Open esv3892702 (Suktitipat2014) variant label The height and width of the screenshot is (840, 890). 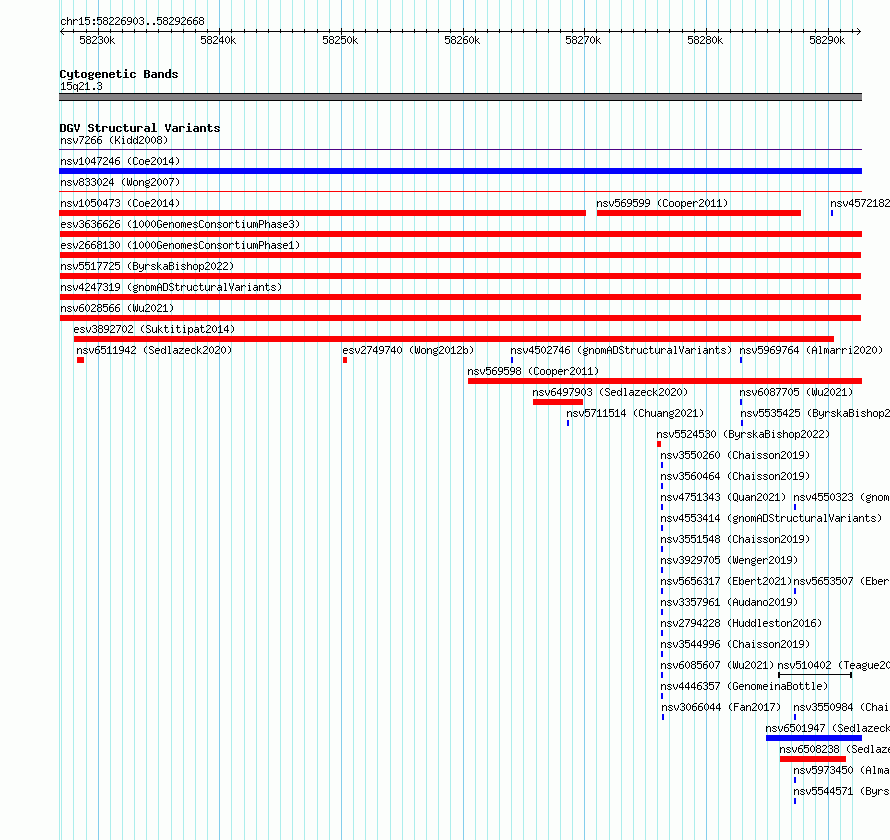point(154,329)
